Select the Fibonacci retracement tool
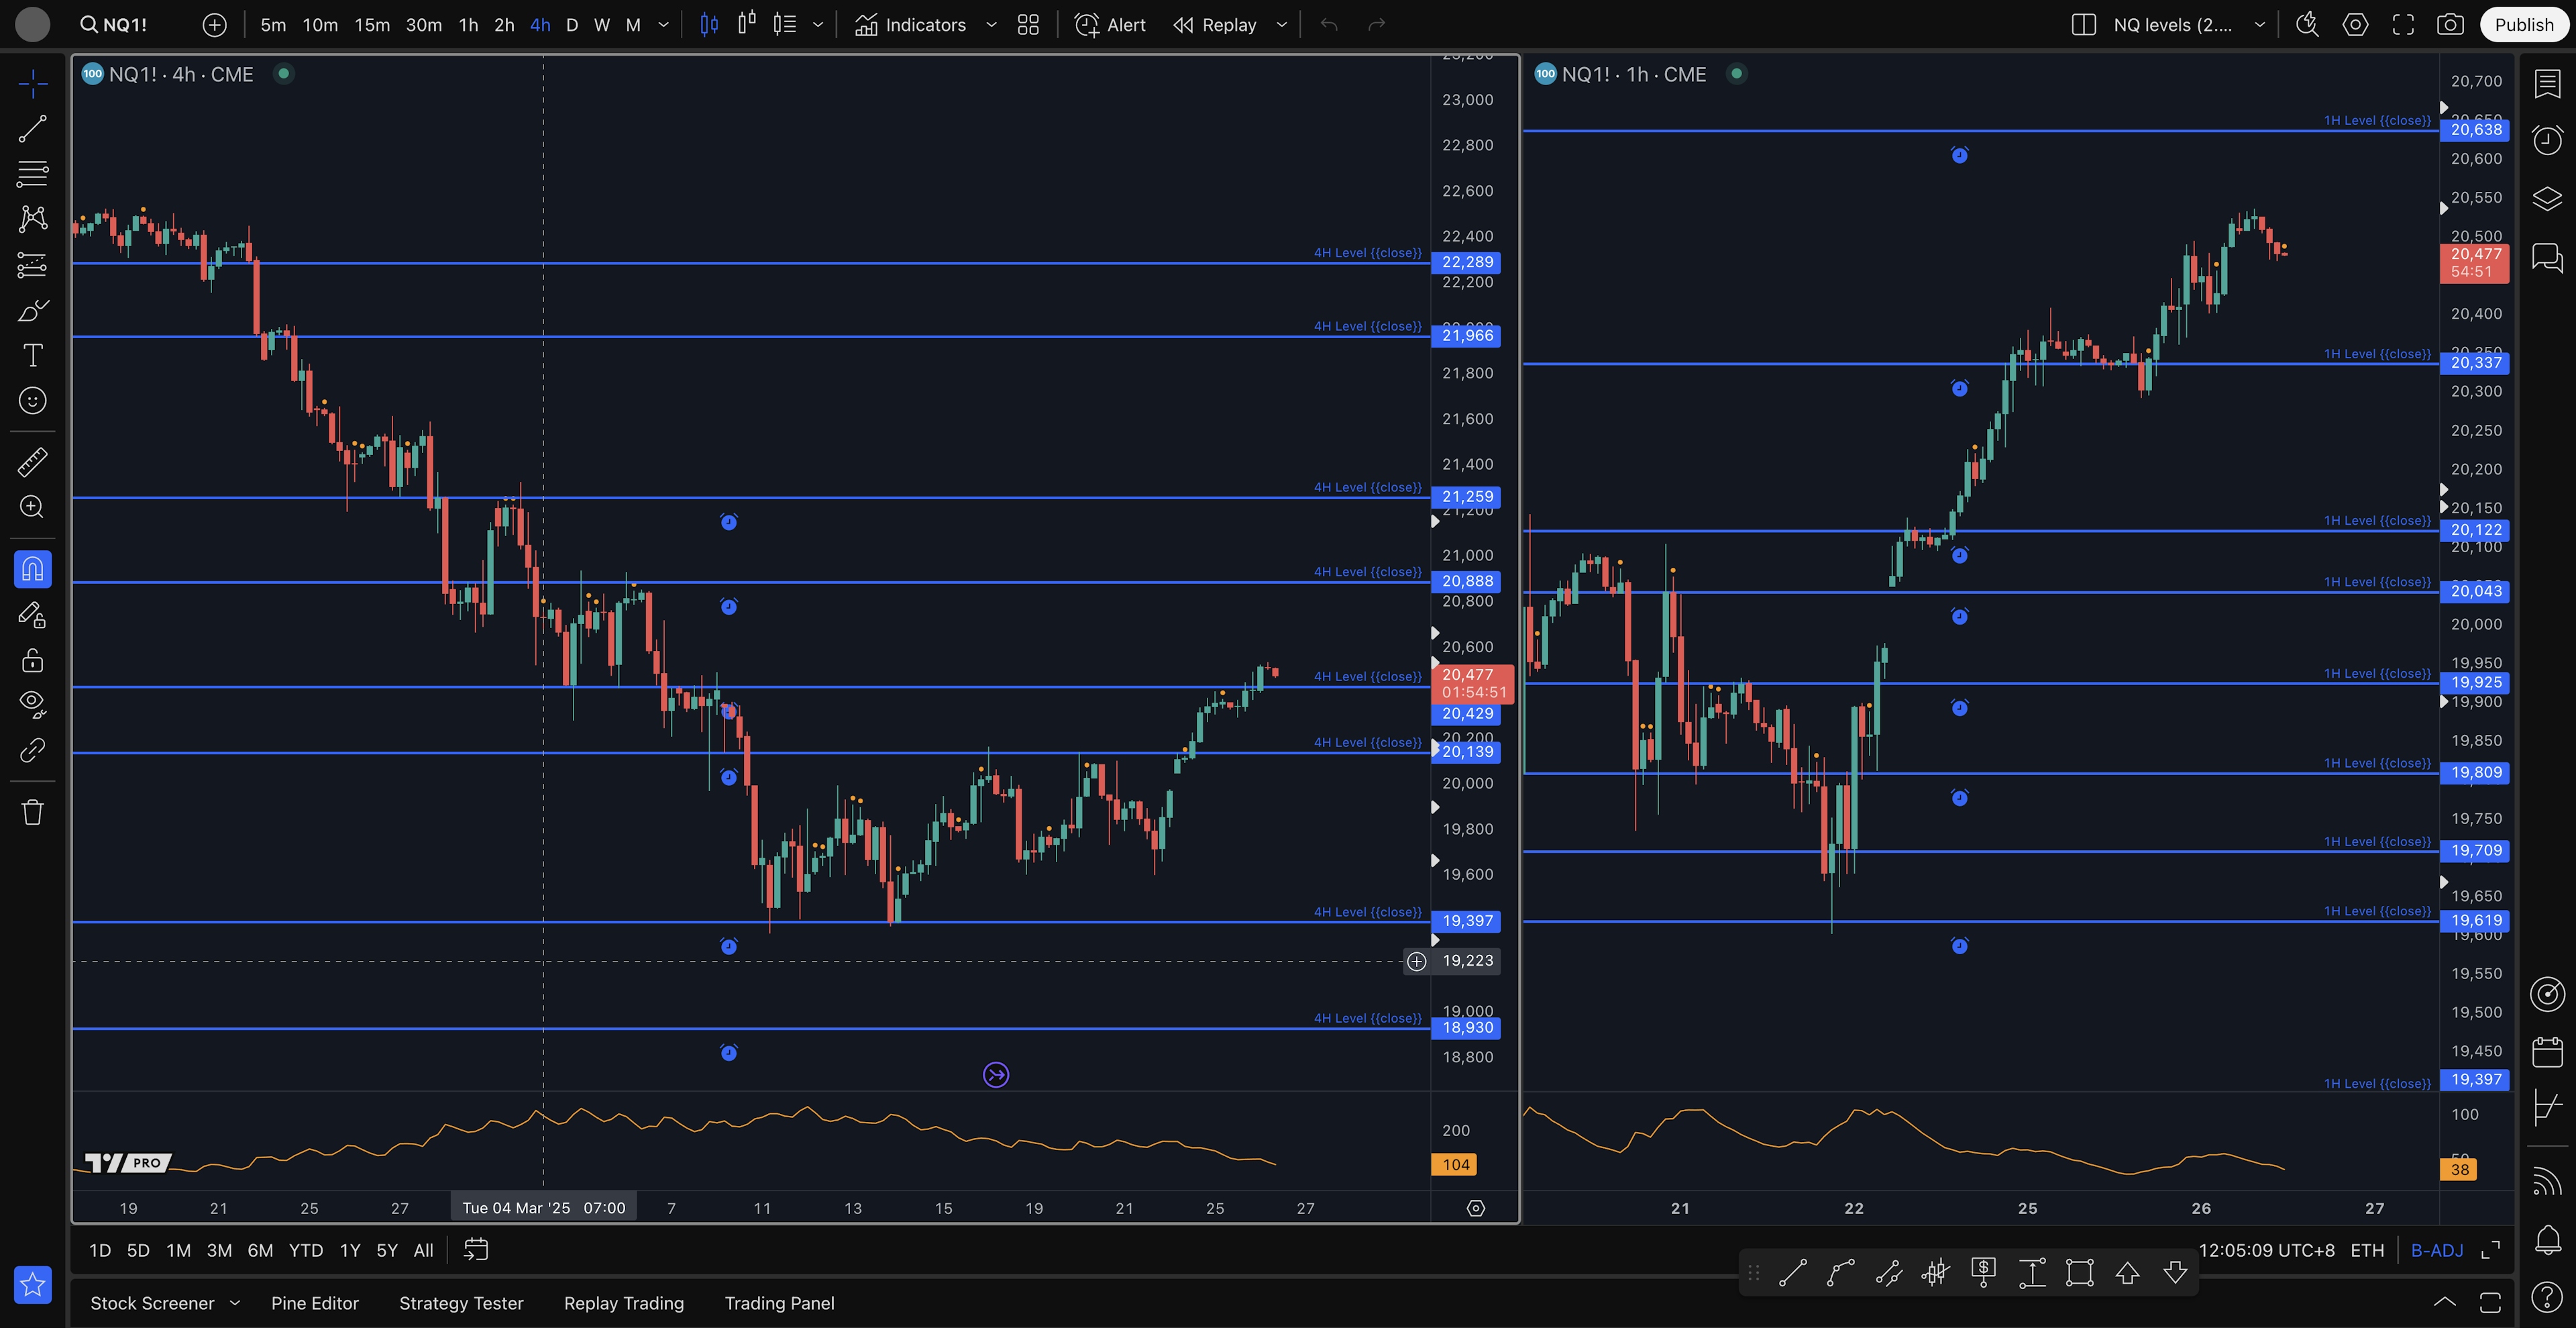 [32, 174]
